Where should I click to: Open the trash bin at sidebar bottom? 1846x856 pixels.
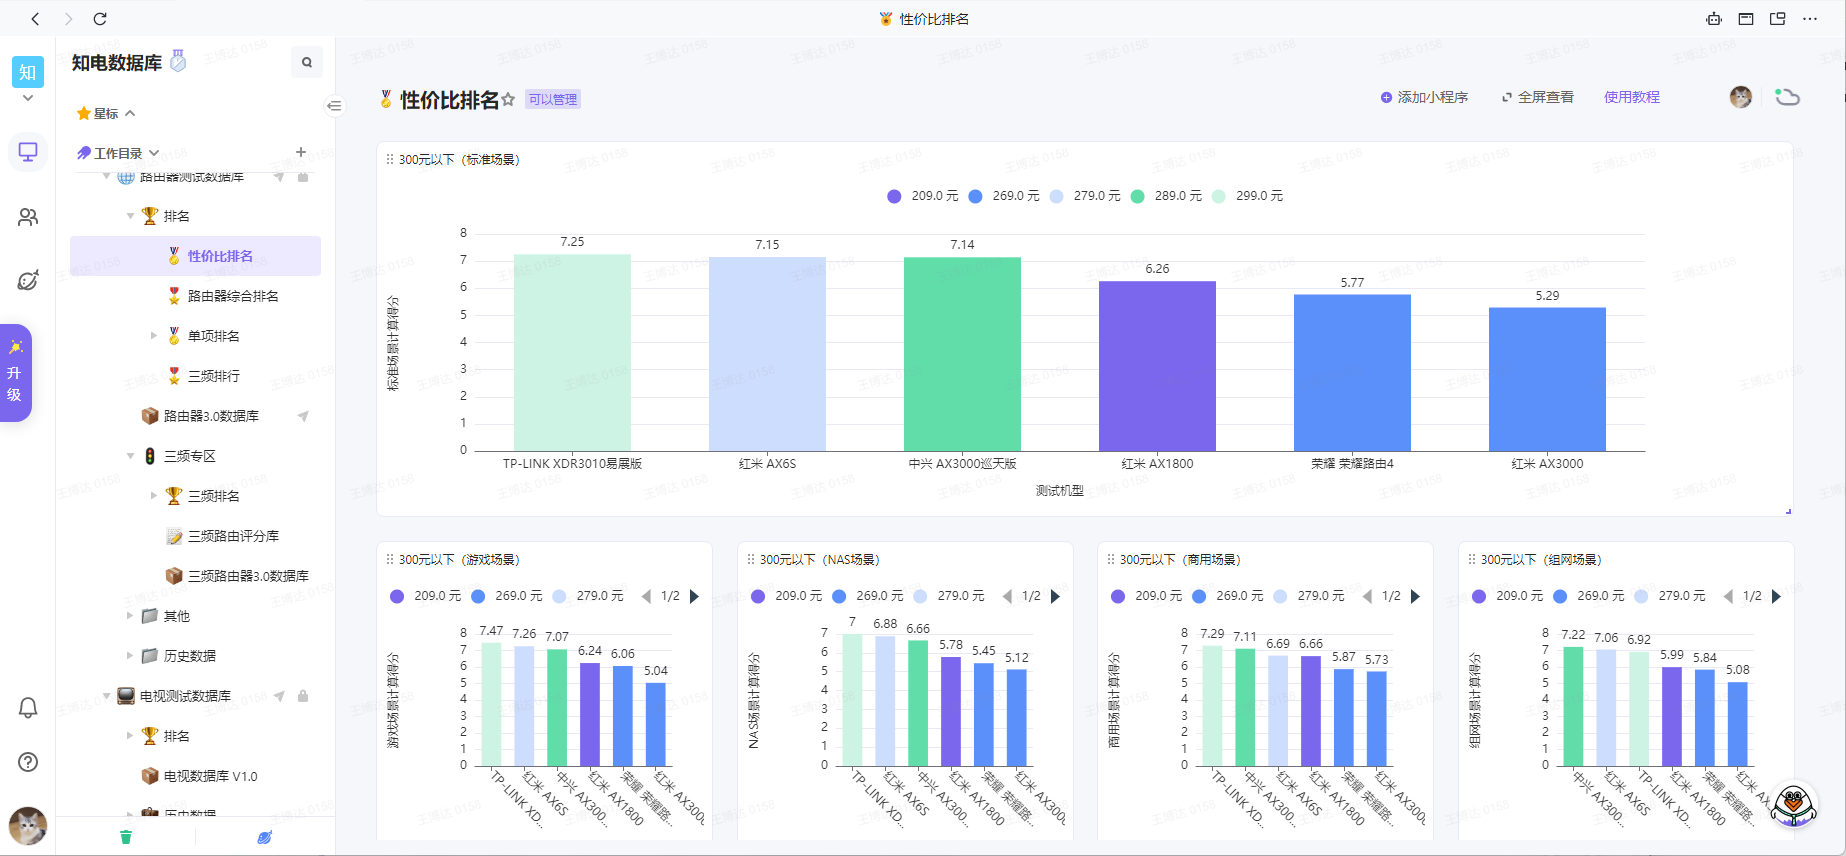(126, 837)
